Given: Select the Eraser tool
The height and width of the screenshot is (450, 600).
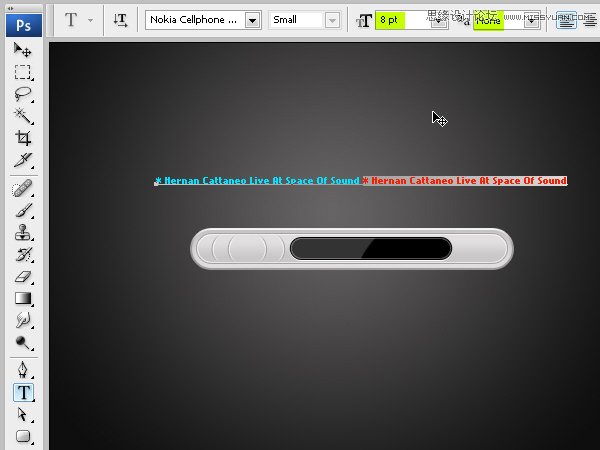Looking at the screenshot, I should pos(23,276).
